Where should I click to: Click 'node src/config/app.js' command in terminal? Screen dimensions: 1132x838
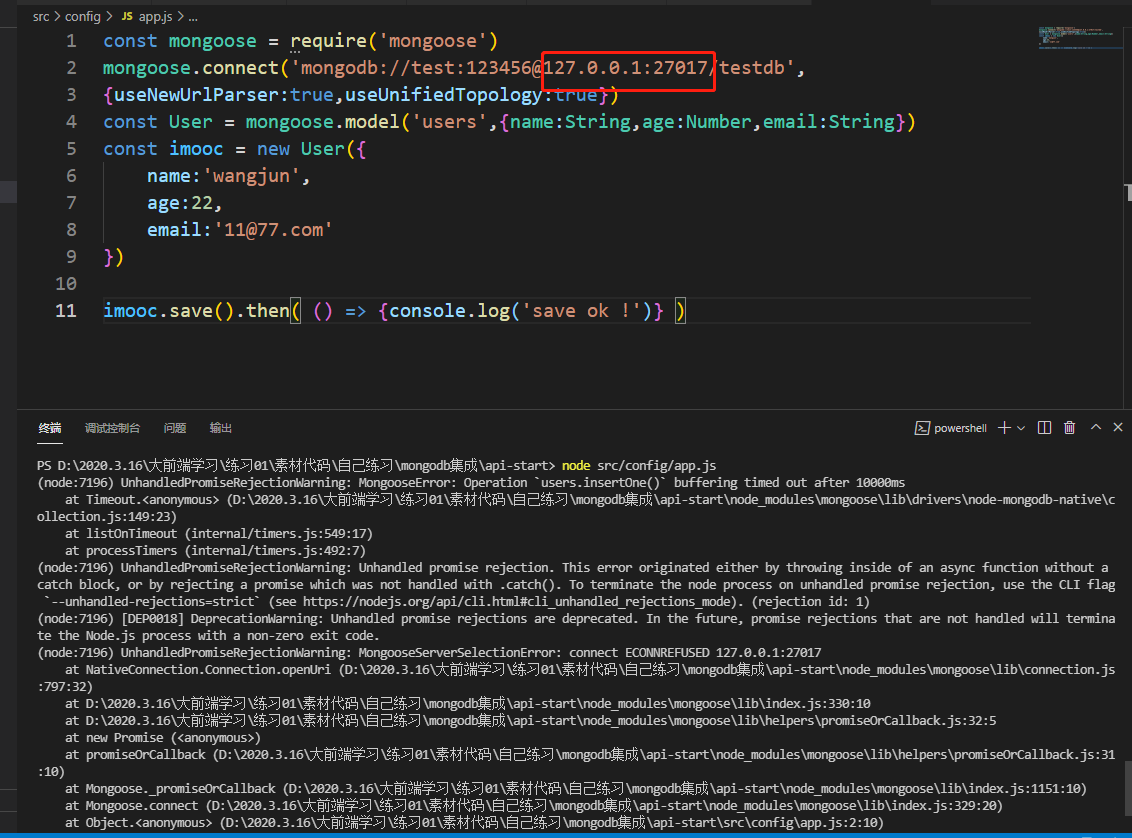point(639,466)
